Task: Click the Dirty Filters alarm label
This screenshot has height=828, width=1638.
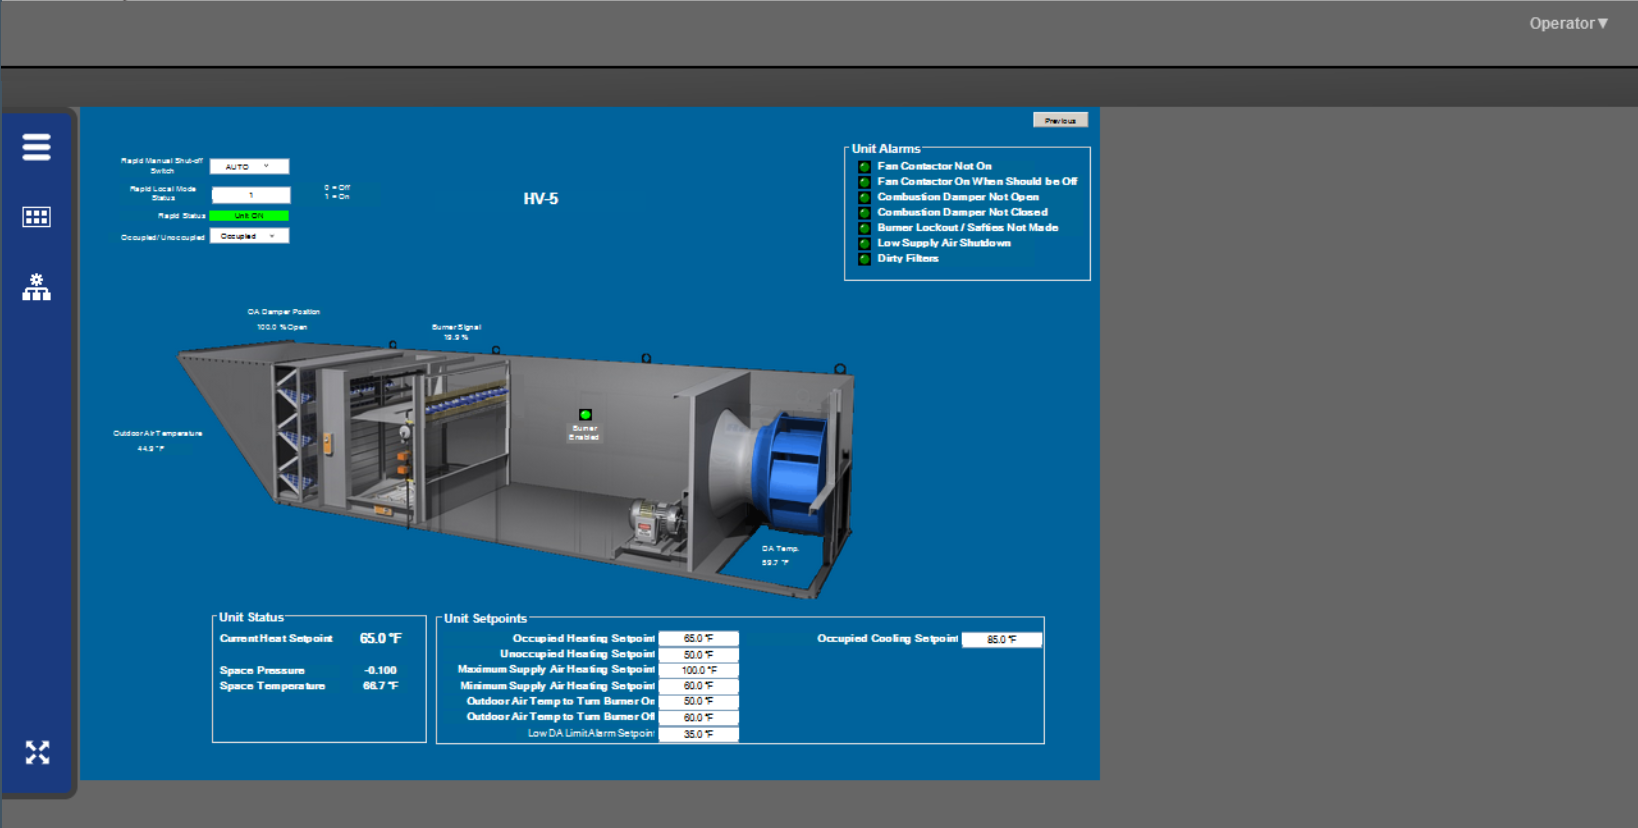Action: pyautogui.click(x=908, y=258)
